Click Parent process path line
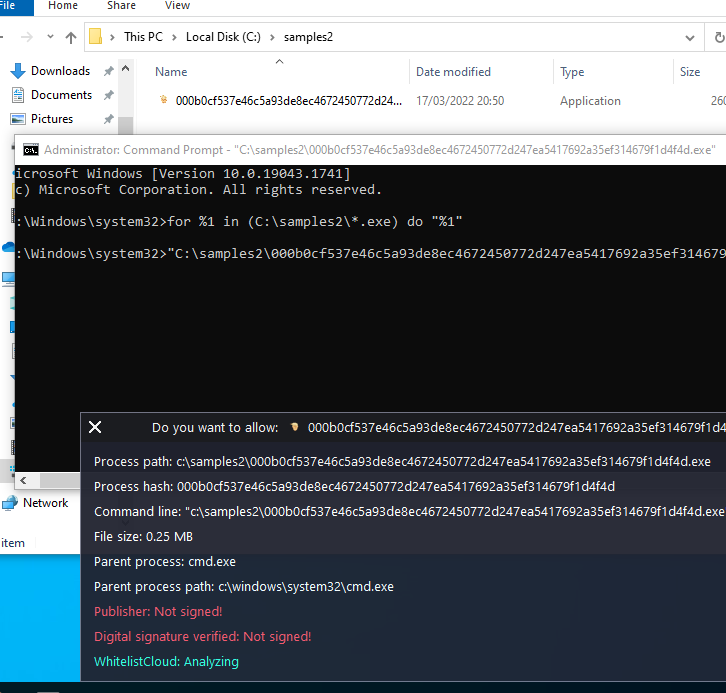 (x=244, y=587)
